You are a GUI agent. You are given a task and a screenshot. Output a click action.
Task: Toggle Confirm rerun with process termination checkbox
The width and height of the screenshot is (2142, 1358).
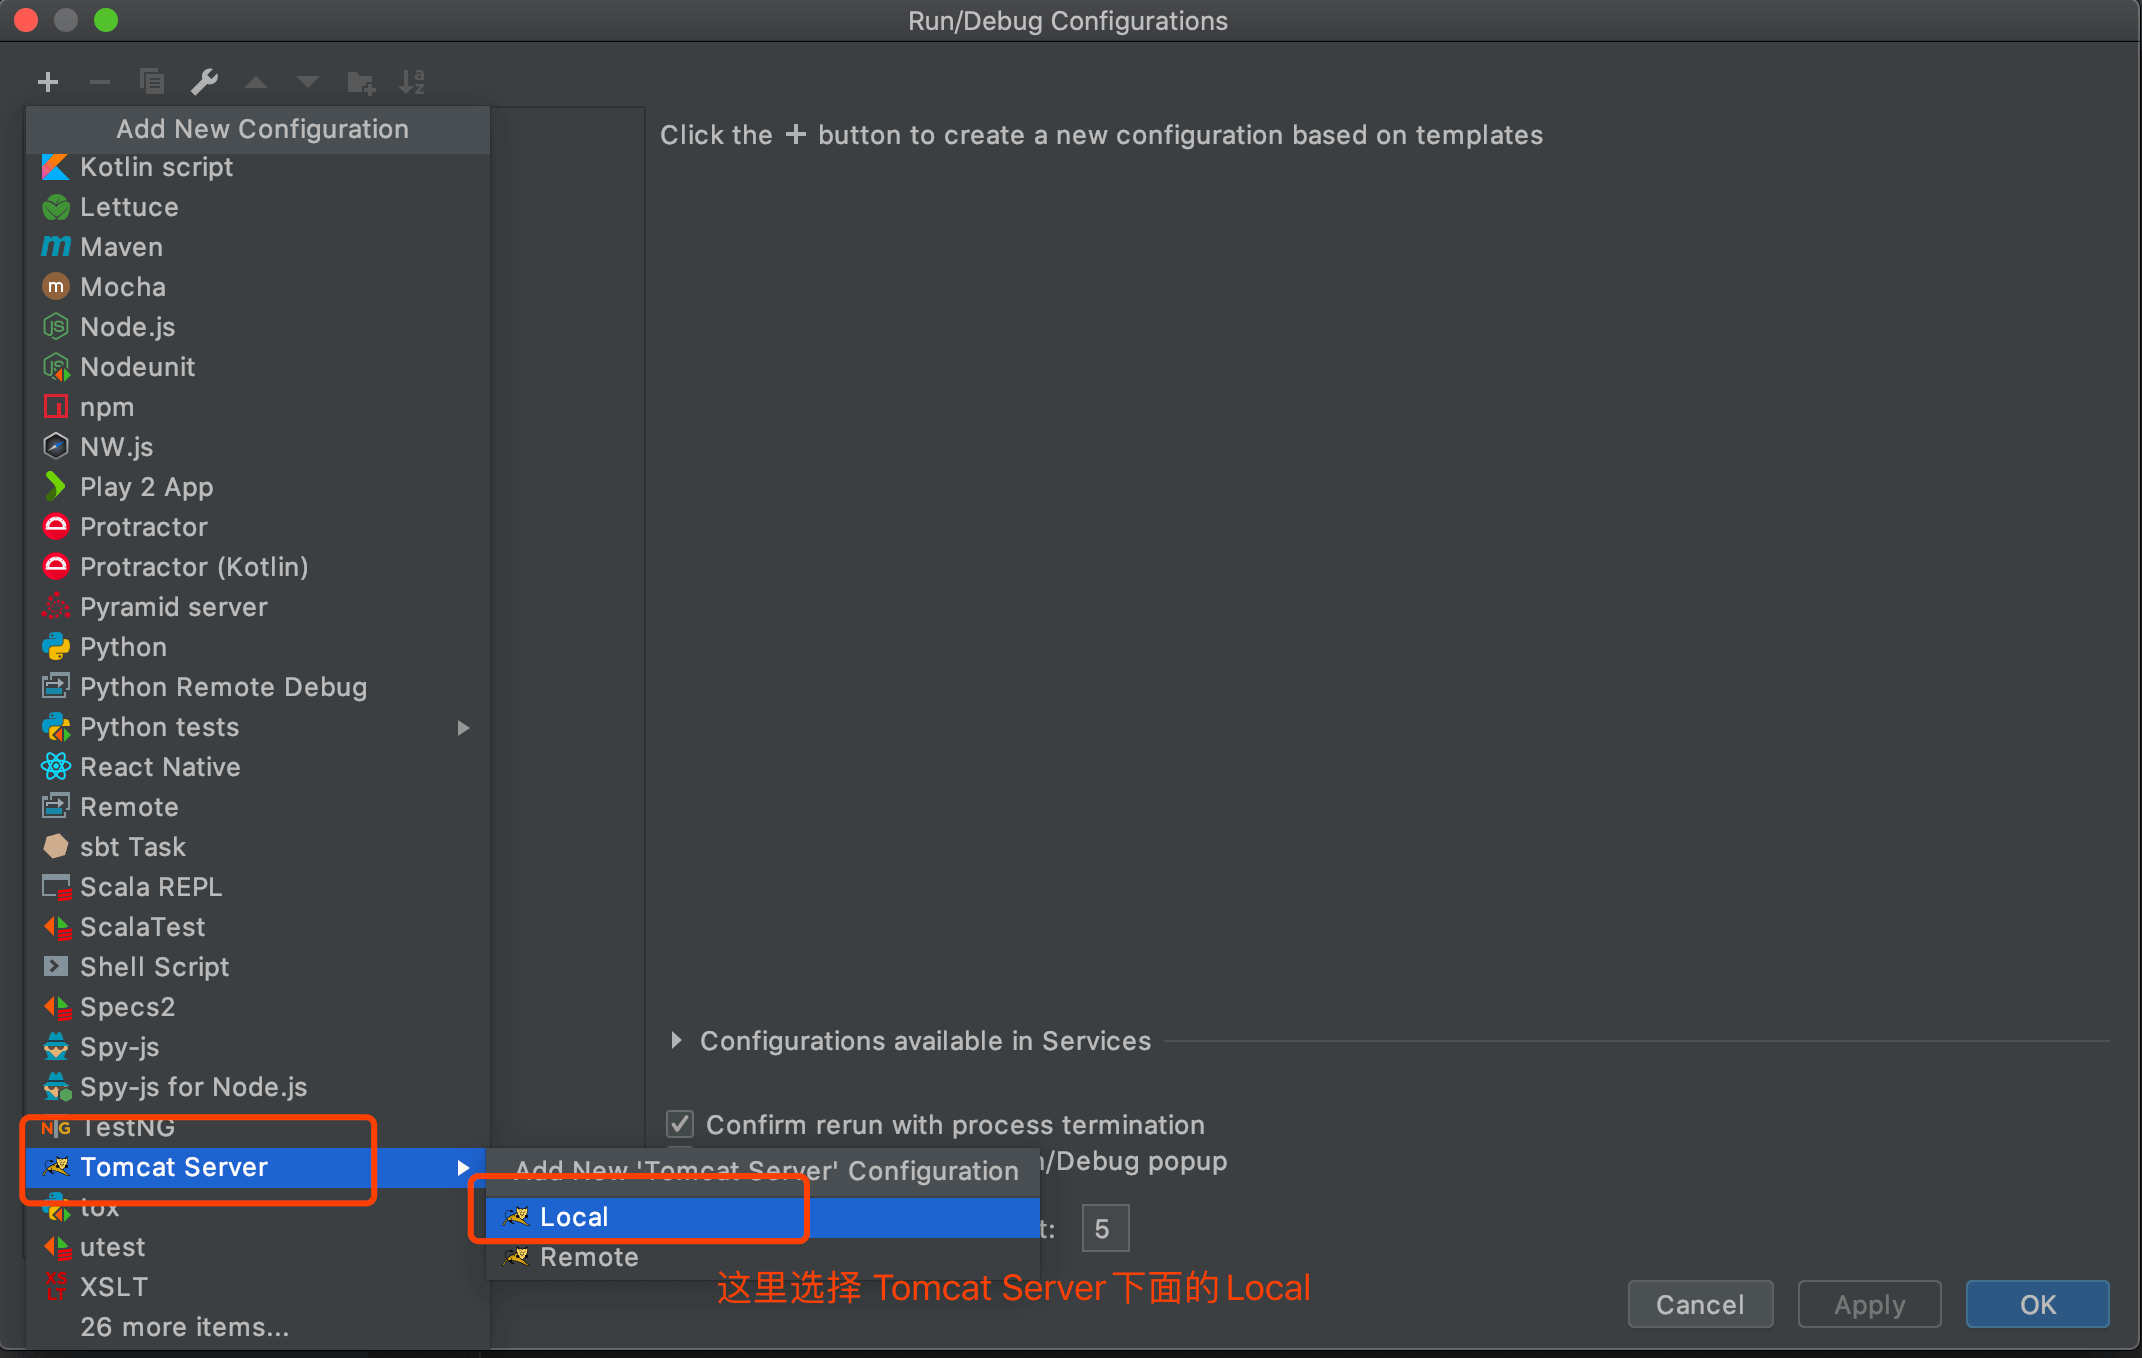click(681, 1124)
